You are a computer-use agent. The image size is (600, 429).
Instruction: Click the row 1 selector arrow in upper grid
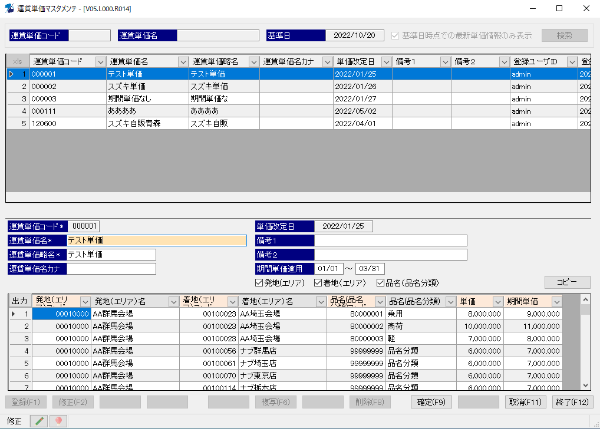(x=11, y=74)
